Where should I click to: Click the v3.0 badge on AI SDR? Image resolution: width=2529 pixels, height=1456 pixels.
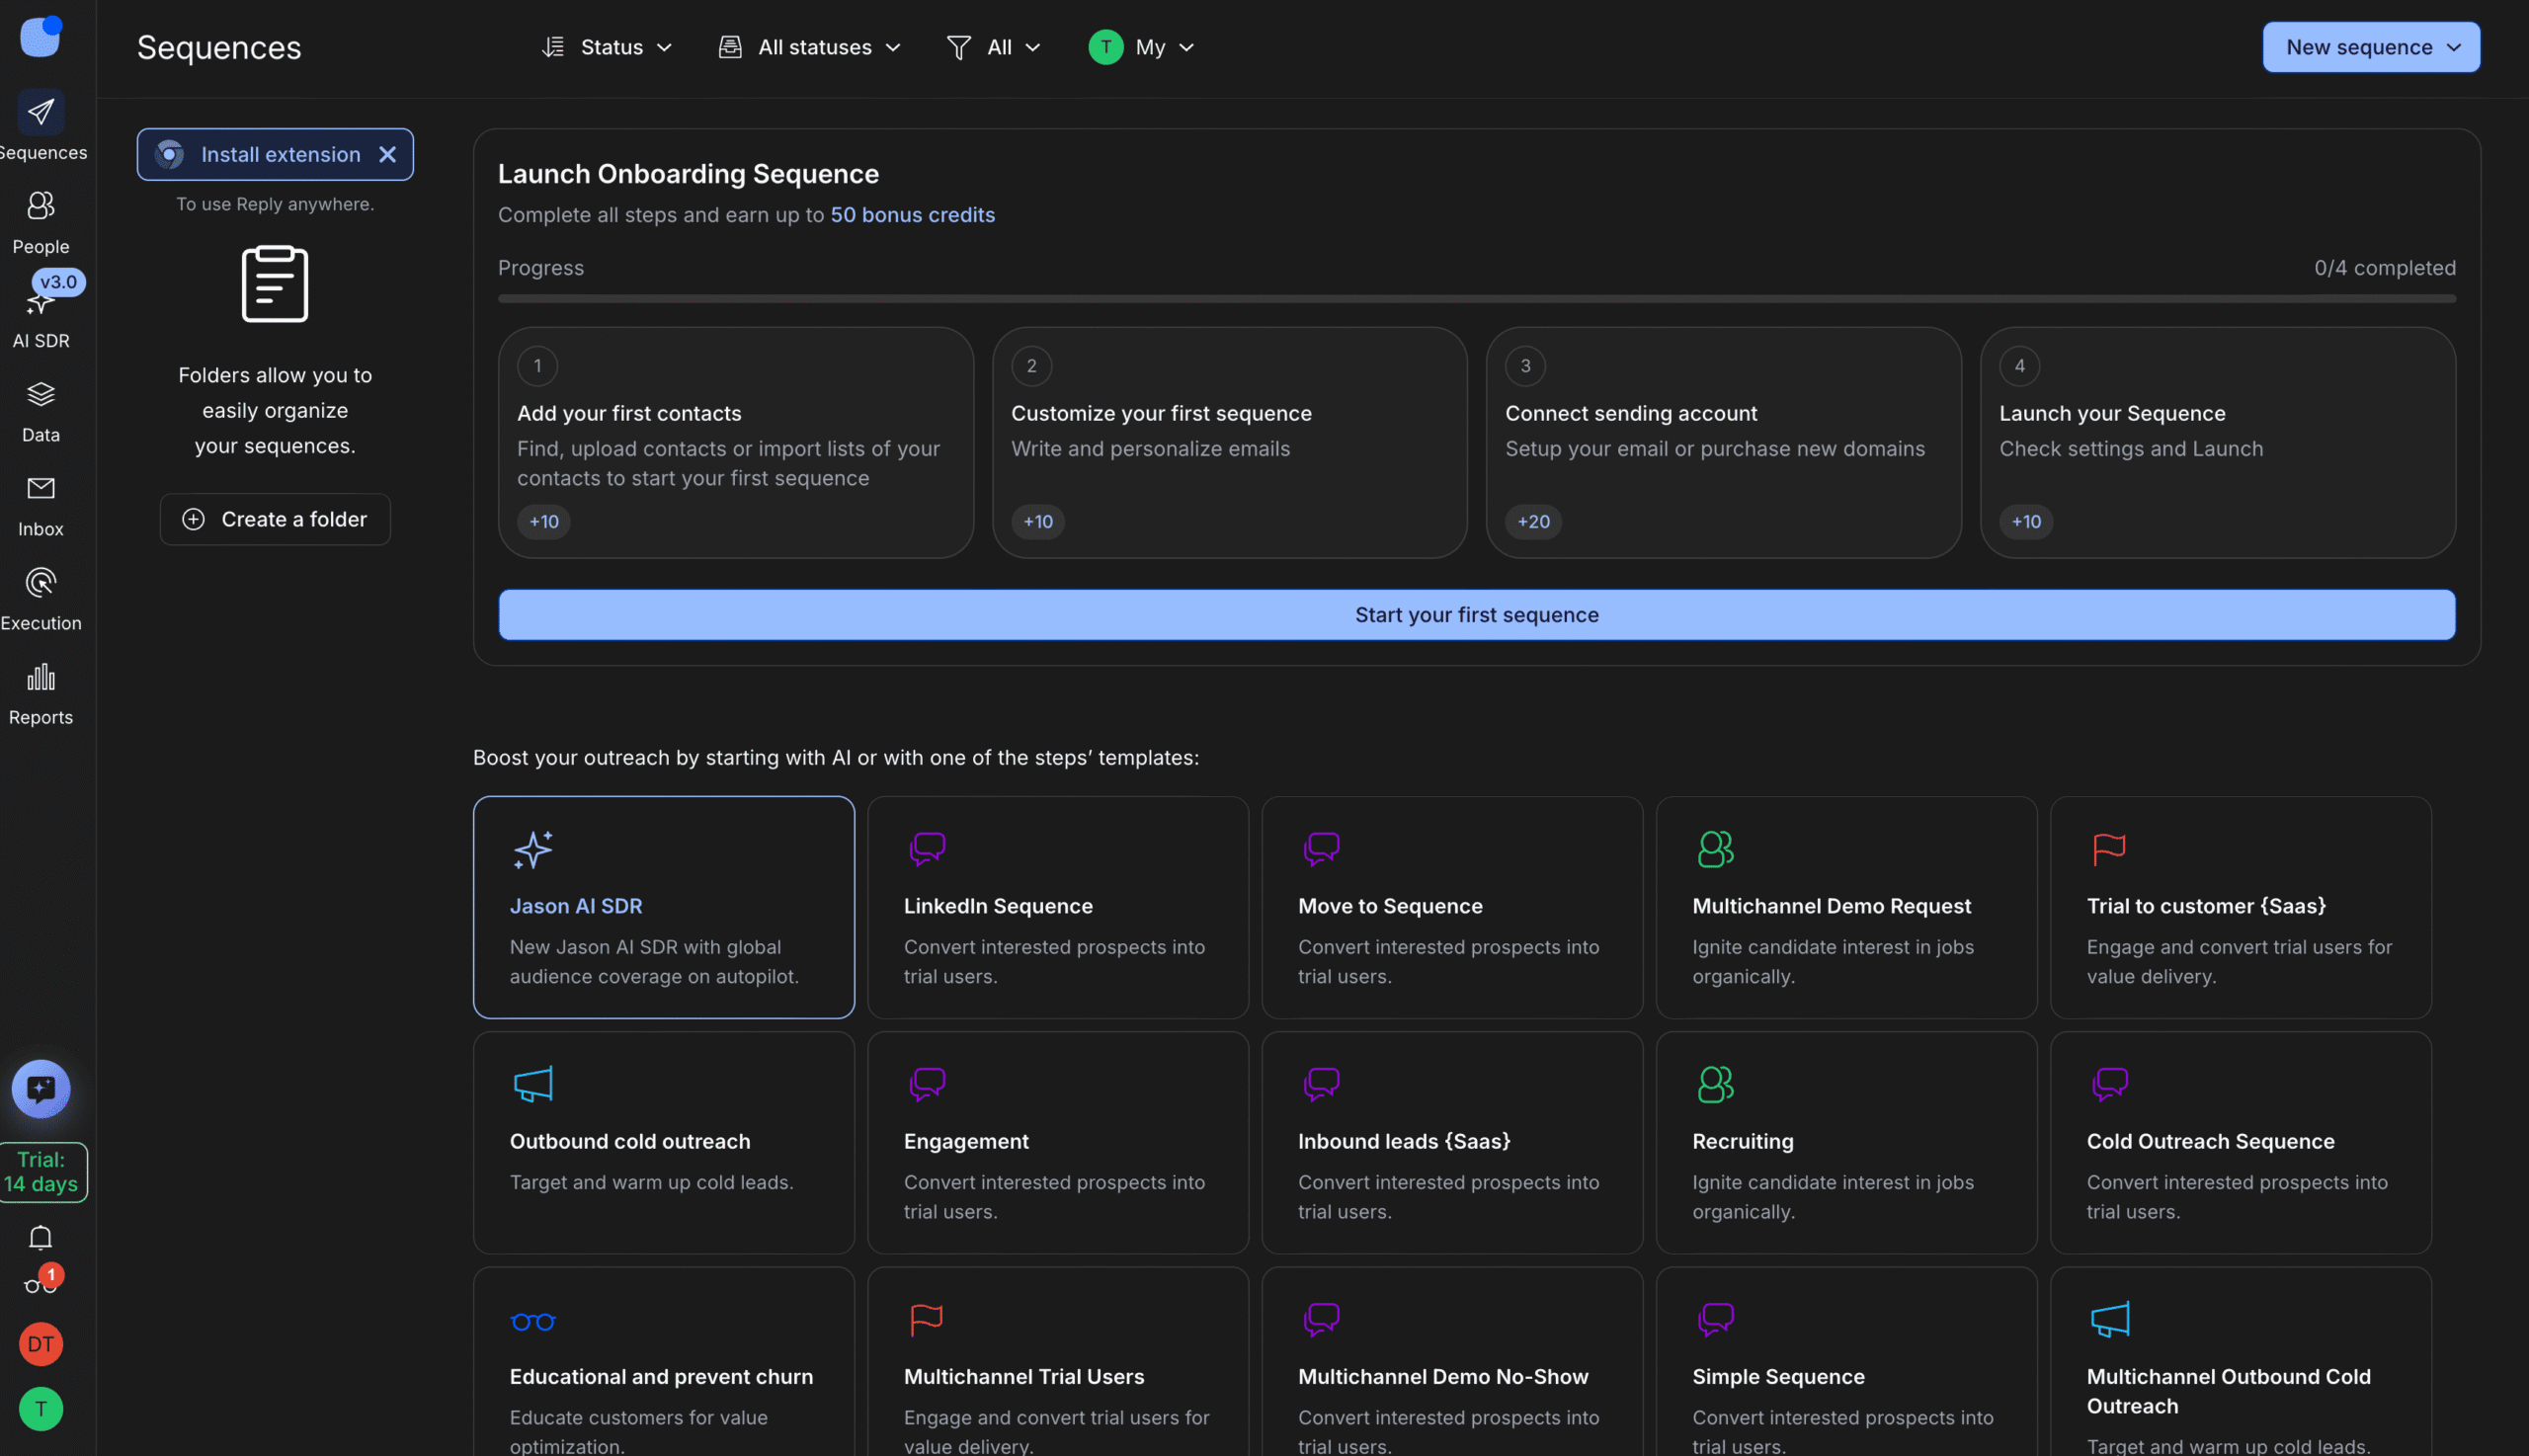pyautogui.click(x=58, y=282)
